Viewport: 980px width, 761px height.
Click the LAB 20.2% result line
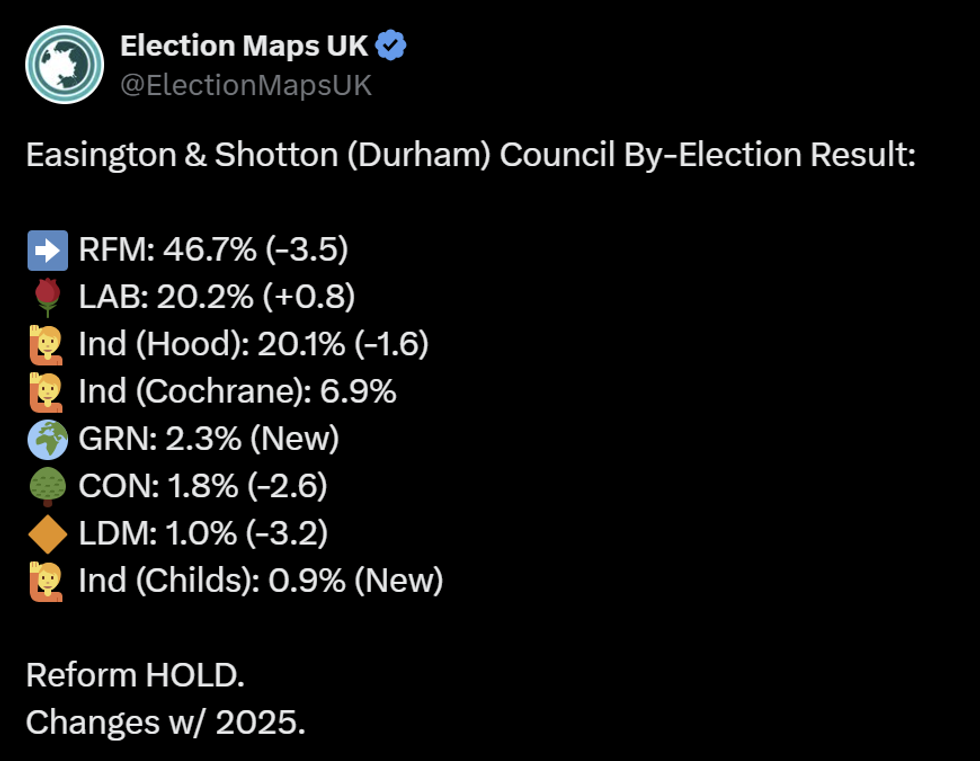coord(216,296)
